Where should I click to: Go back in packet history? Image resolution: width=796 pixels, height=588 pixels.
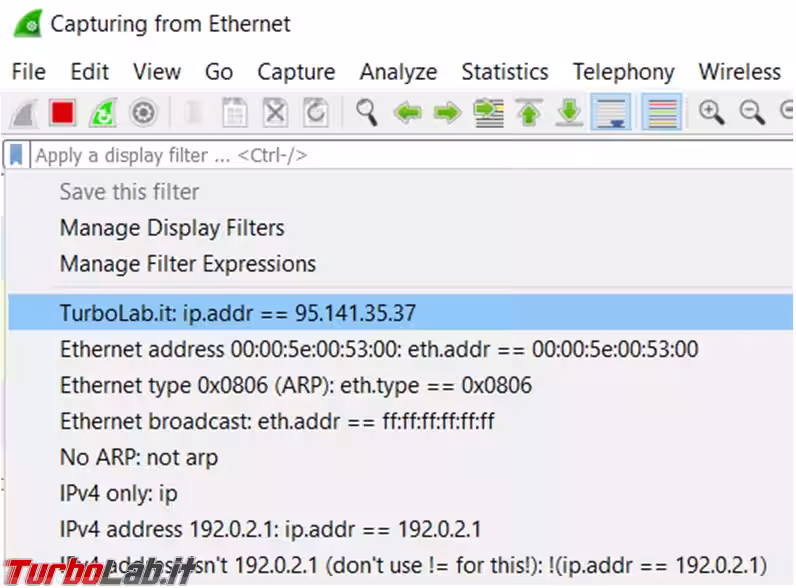(407, 113)
